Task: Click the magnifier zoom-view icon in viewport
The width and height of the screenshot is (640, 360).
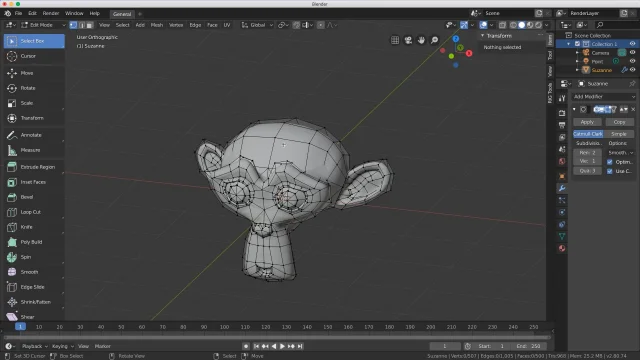Action: pyautogui.click(x=434, y=40)
